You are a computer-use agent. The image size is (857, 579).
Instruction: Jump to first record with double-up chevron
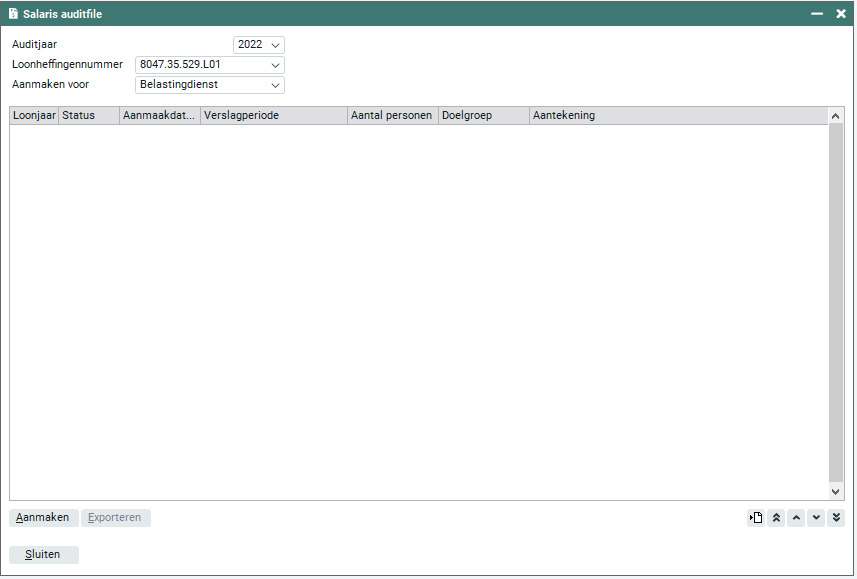[x=776, y=517]
